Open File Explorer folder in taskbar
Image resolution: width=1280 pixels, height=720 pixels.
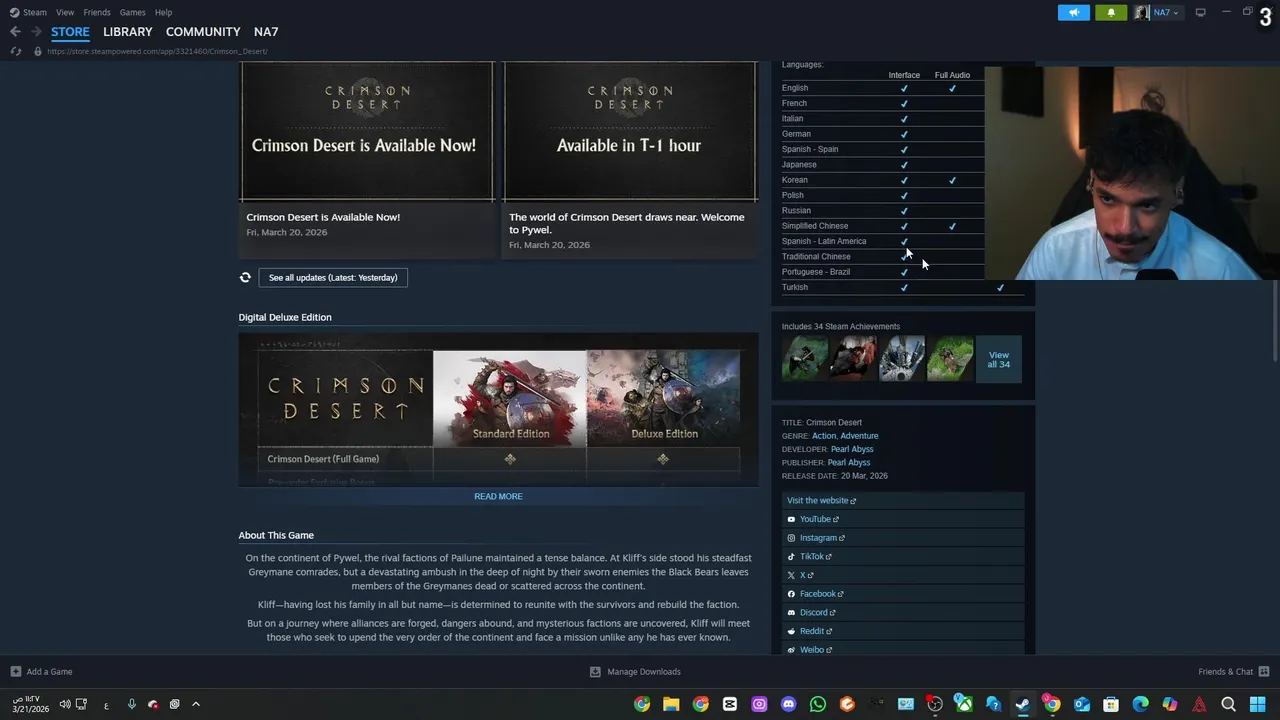(x=671, y=704)
